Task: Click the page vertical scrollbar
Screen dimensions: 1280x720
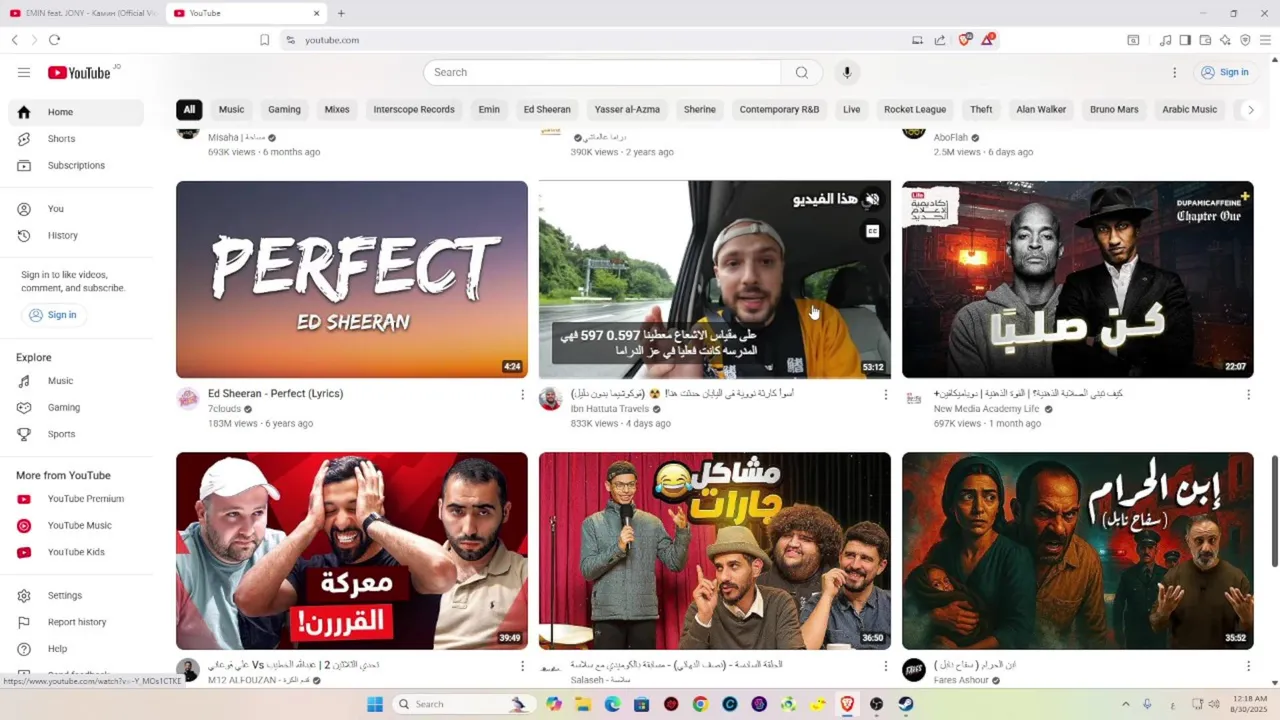Action: click(1274, 513)
